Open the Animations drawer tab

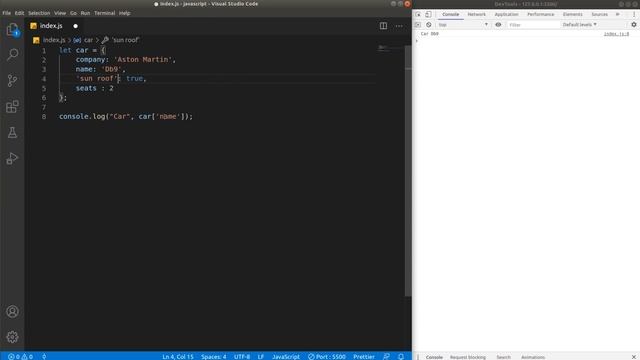pyautogui.click(x=533, y=357)
